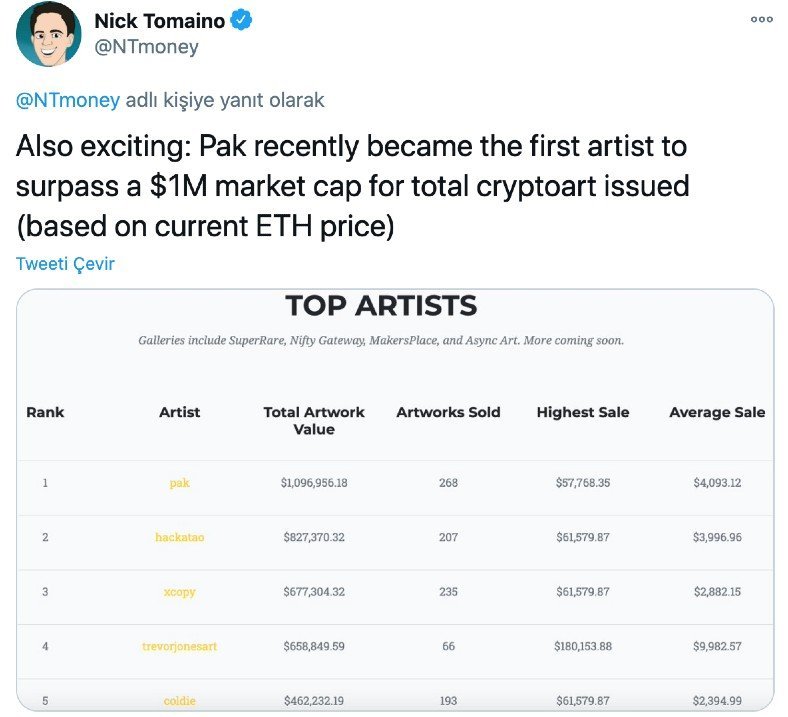Click the Total Artwork Value column header

coord(314,420)
